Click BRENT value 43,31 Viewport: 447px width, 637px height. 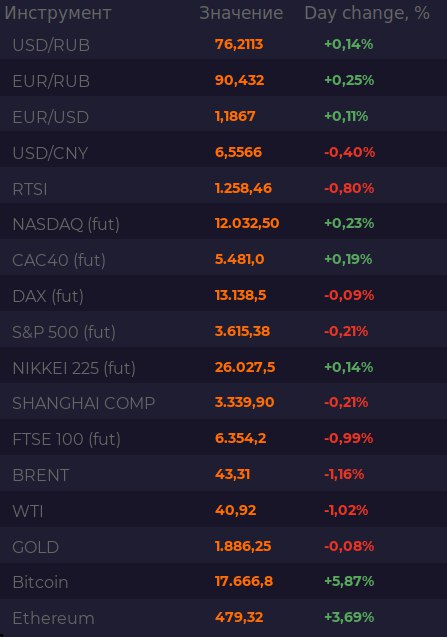(232, 474)
